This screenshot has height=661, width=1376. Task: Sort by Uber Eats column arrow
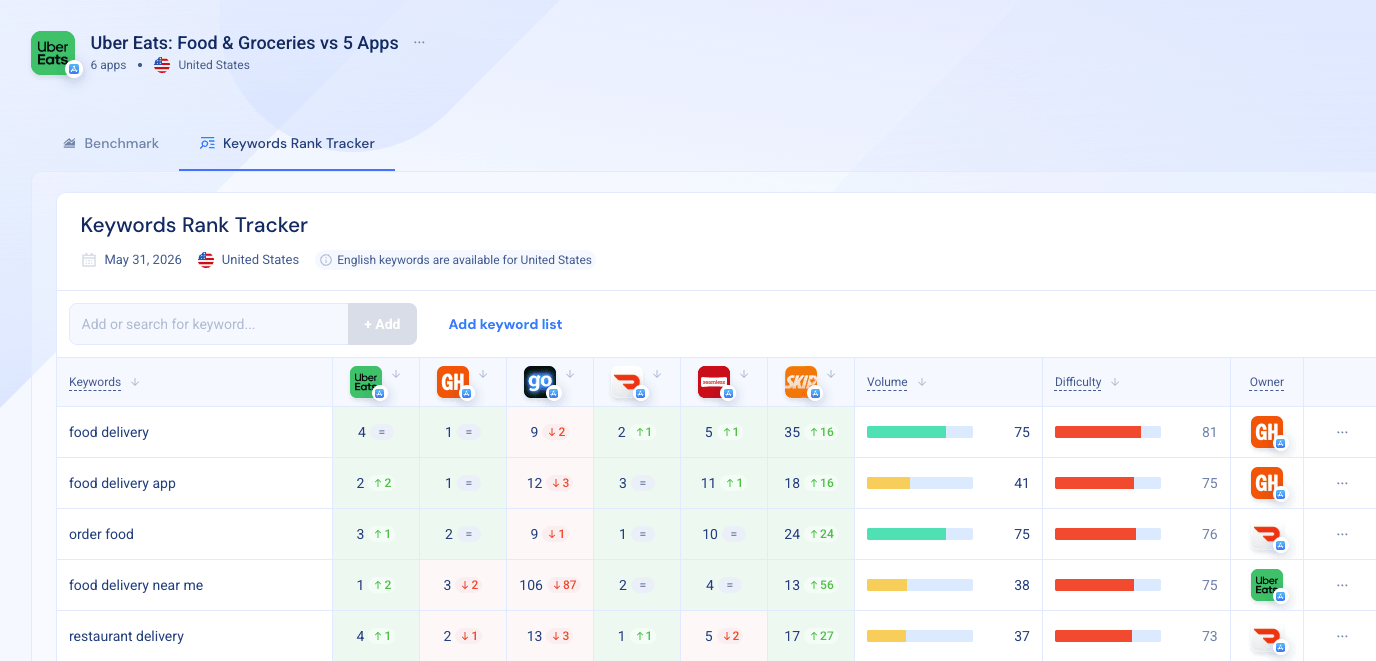tap(396, 374)
